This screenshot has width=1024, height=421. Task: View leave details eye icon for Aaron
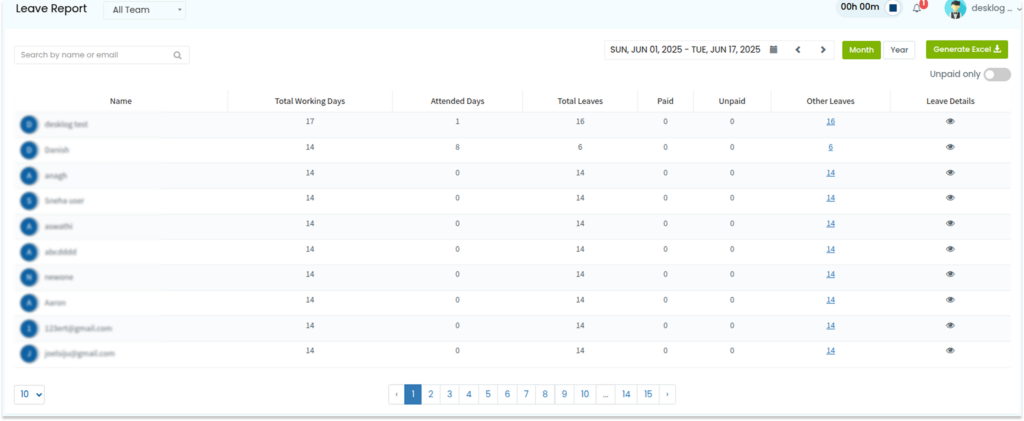950,300
